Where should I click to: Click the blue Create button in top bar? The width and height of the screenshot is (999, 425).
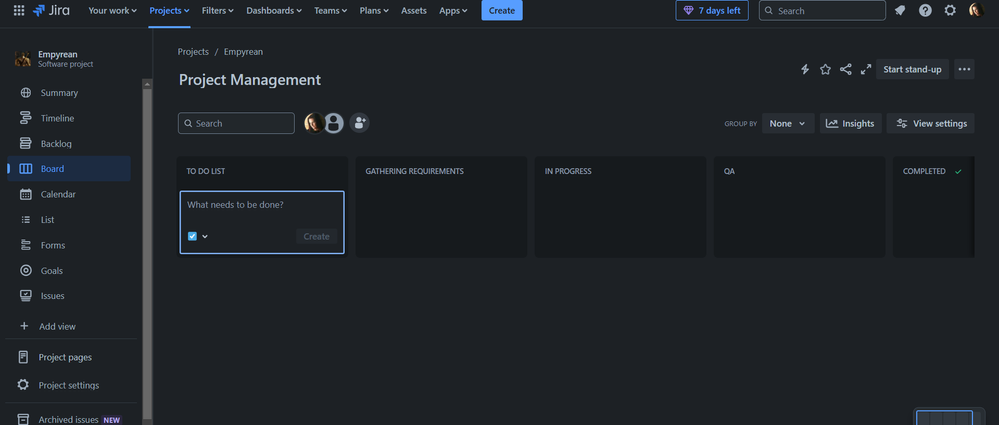[502, 10]
